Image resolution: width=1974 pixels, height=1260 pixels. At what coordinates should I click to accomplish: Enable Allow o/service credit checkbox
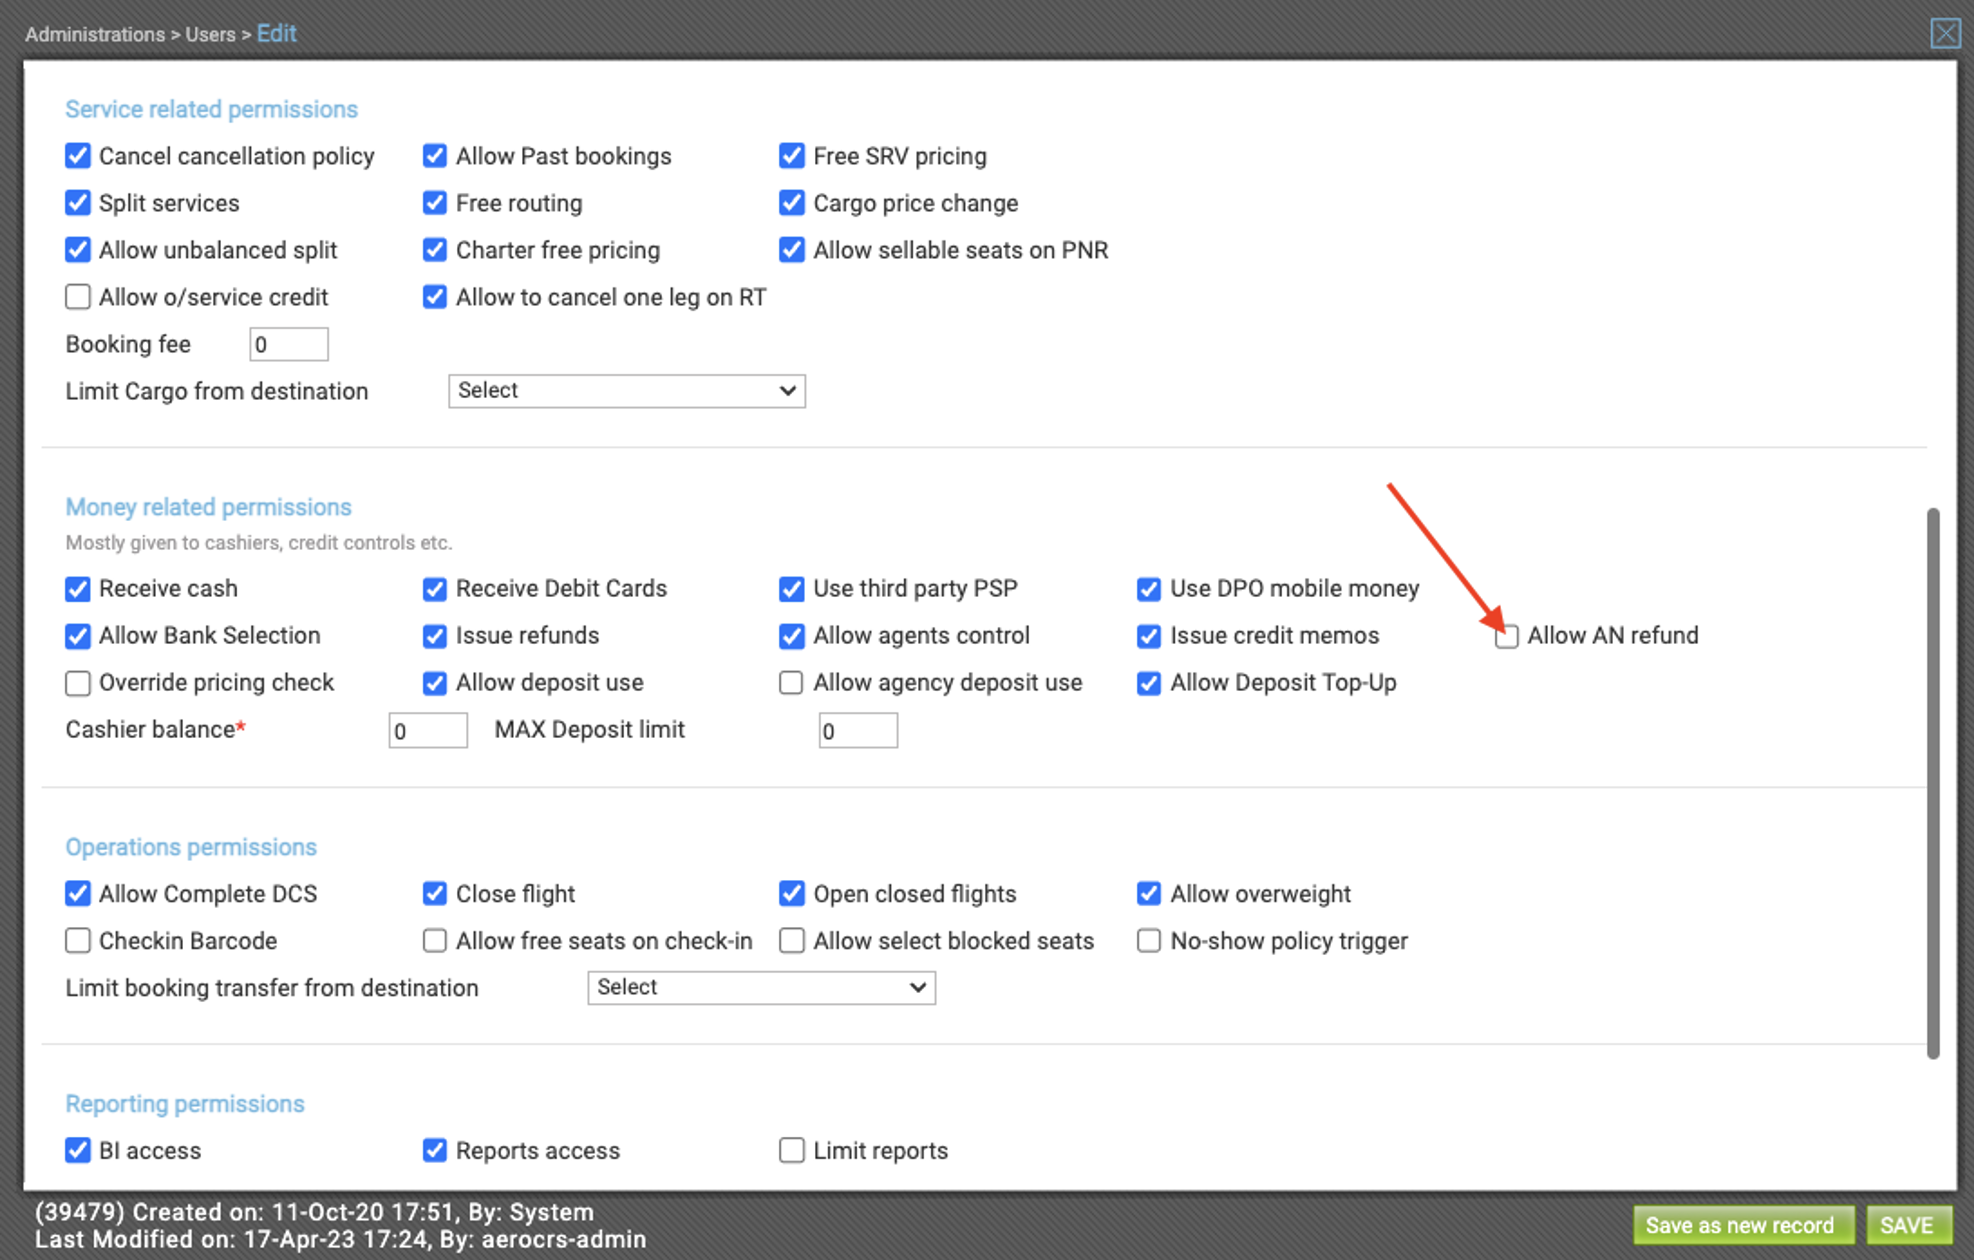click(78, 297)
